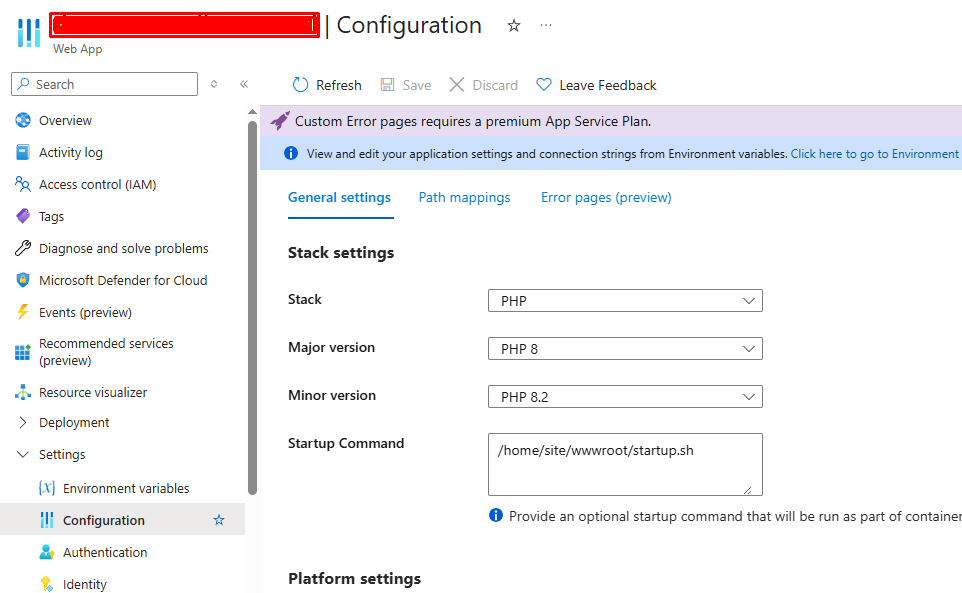Click the Save floppy disk icon
Screen dimensions: 962x593
click(387, 85)
